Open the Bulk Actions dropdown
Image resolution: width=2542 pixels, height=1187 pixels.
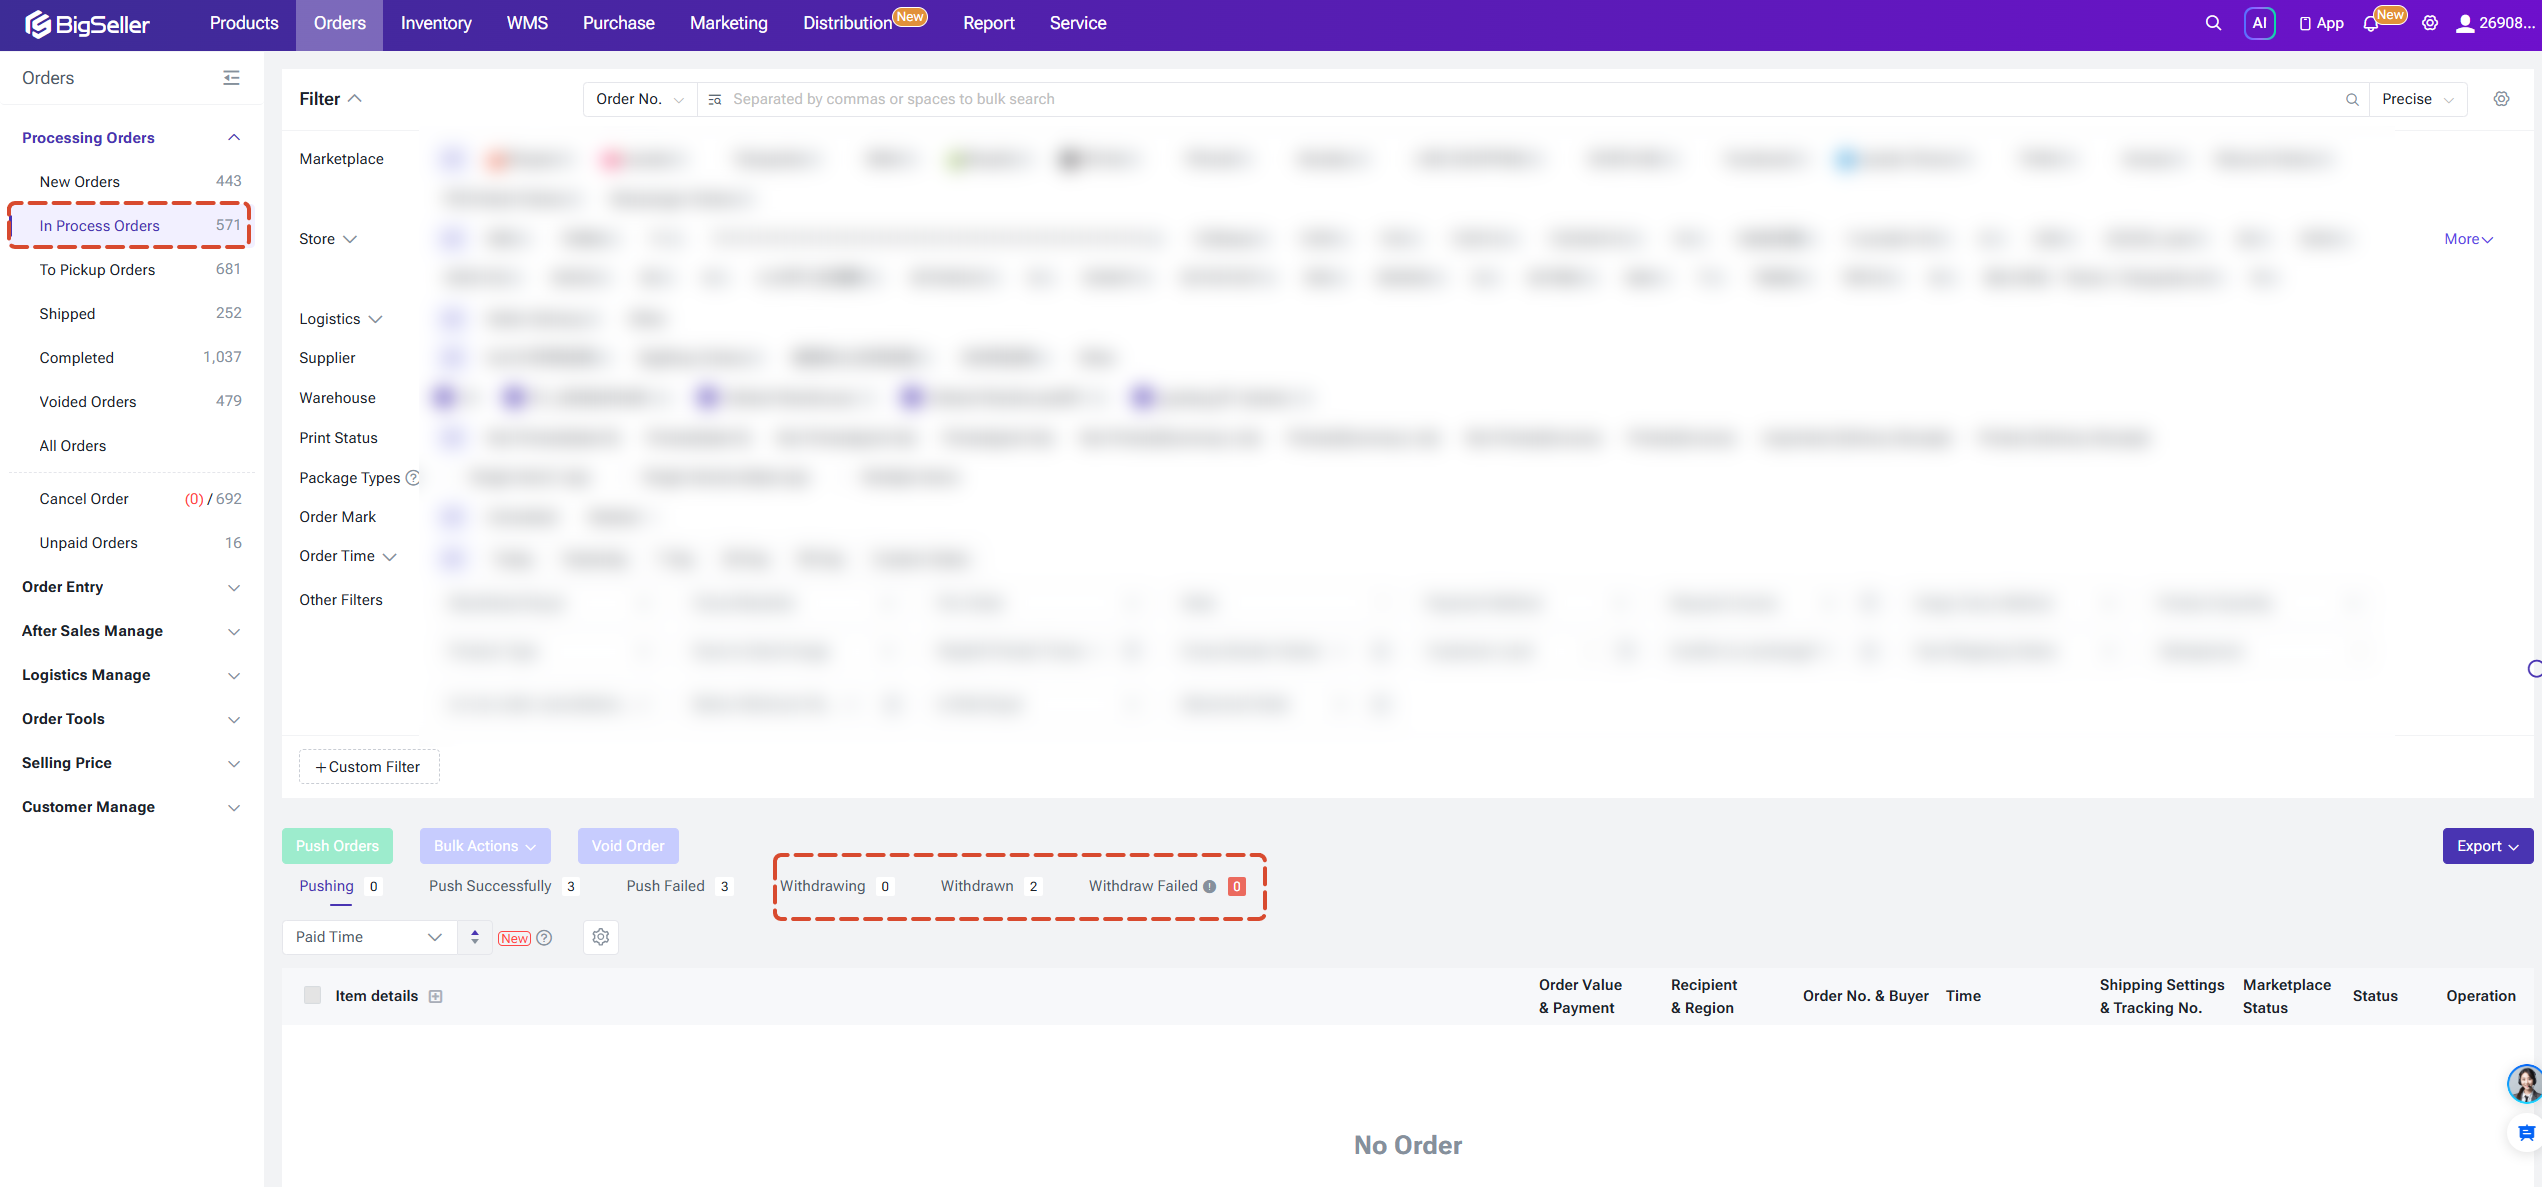(485, 846)
